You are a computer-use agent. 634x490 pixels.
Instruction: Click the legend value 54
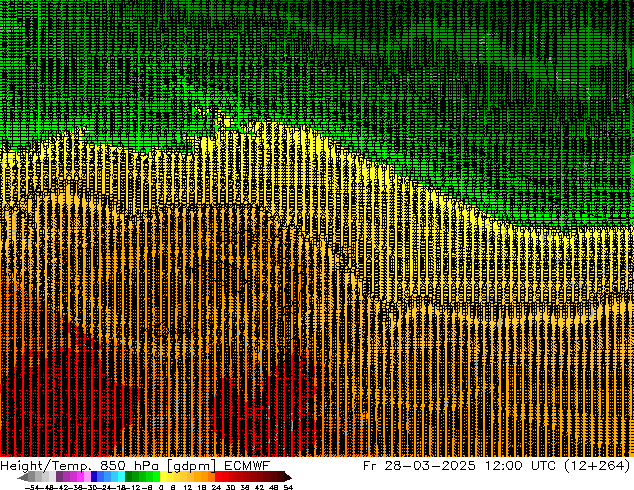pyautogui.click(x=288, y=488)
